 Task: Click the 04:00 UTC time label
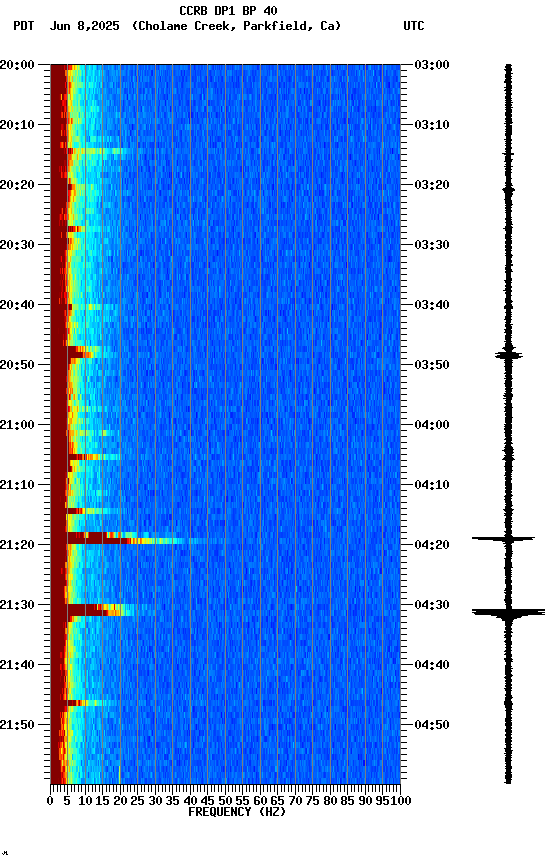point(432,425)
